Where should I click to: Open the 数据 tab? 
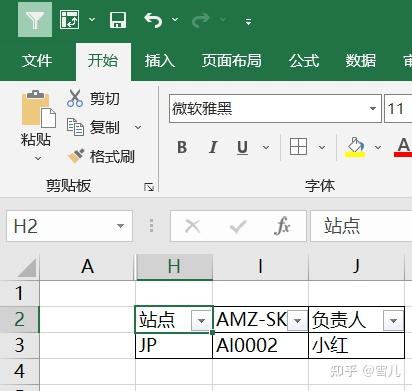(360, 61)
